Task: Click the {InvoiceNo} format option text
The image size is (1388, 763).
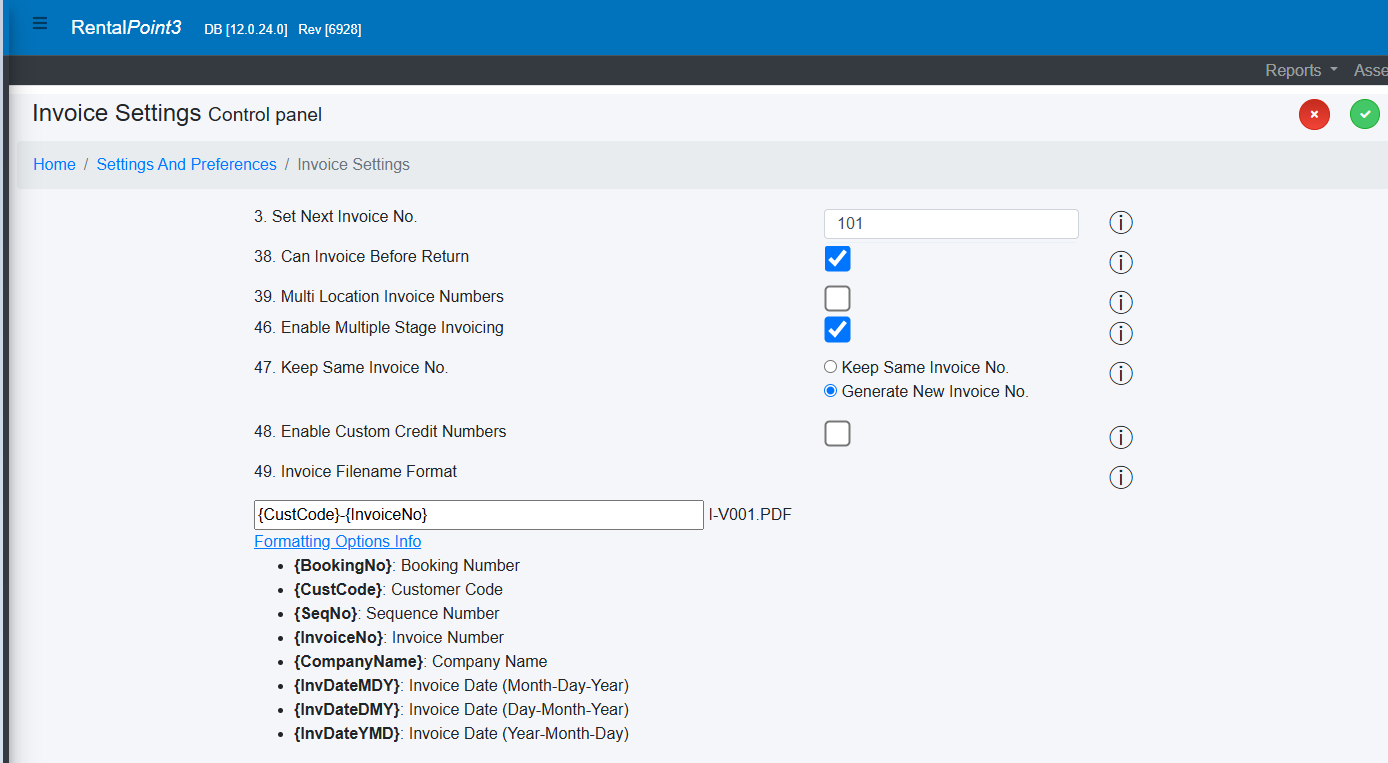Action: point(338,637)
